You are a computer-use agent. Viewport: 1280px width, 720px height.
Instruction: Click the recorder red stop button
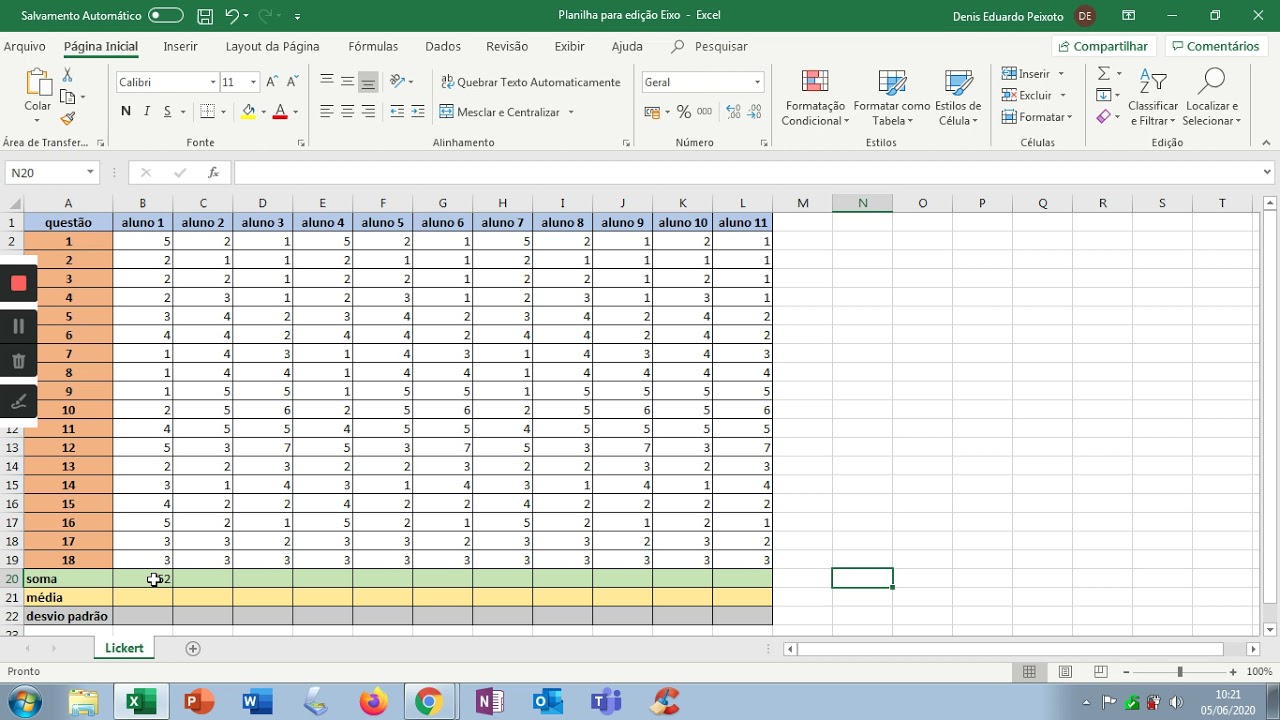(x=18, y=284)
